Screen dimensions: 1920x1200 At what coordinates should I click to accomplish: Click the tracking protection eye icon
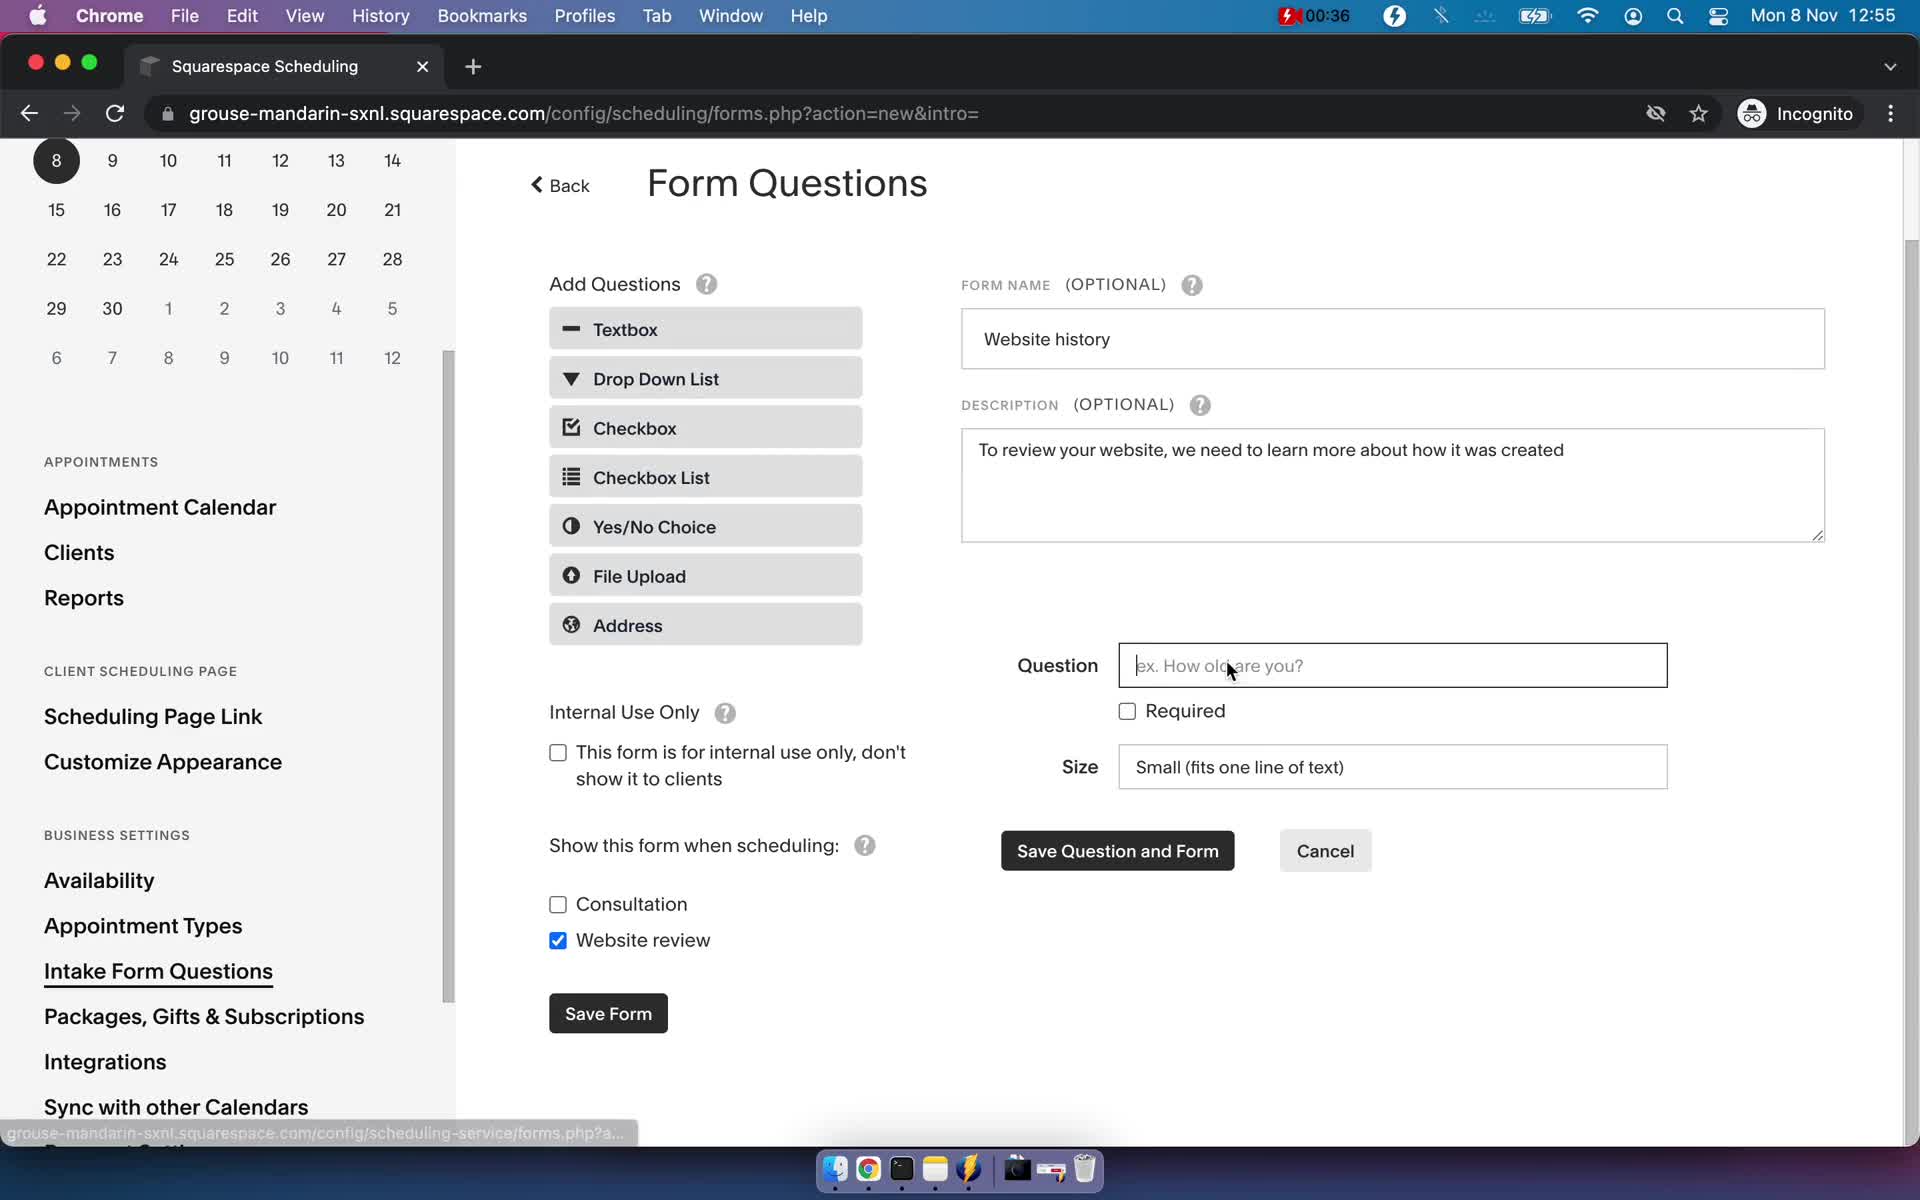tap(1656, 114)
